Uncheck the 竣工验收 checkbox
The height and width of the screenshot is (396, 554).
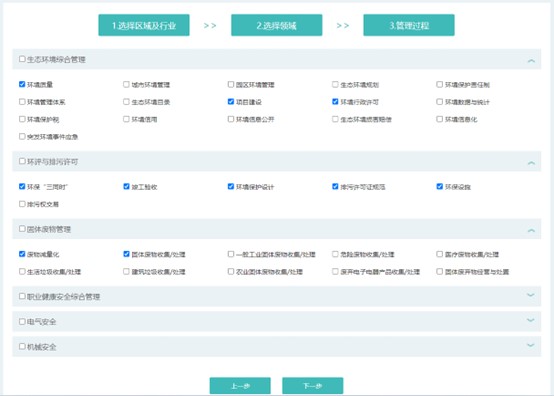pyautogui.click(x=126, y=187)
